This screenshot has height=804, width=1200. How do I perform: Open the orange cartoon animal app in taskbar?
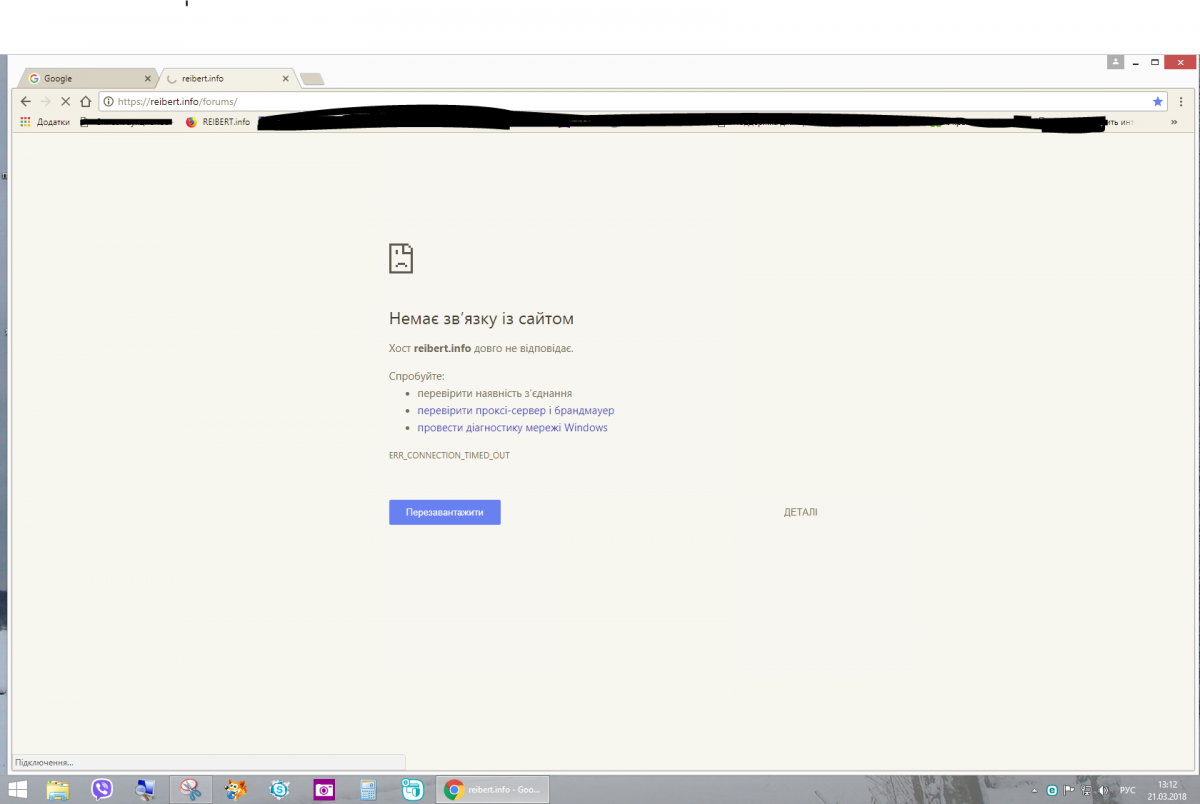236,790
